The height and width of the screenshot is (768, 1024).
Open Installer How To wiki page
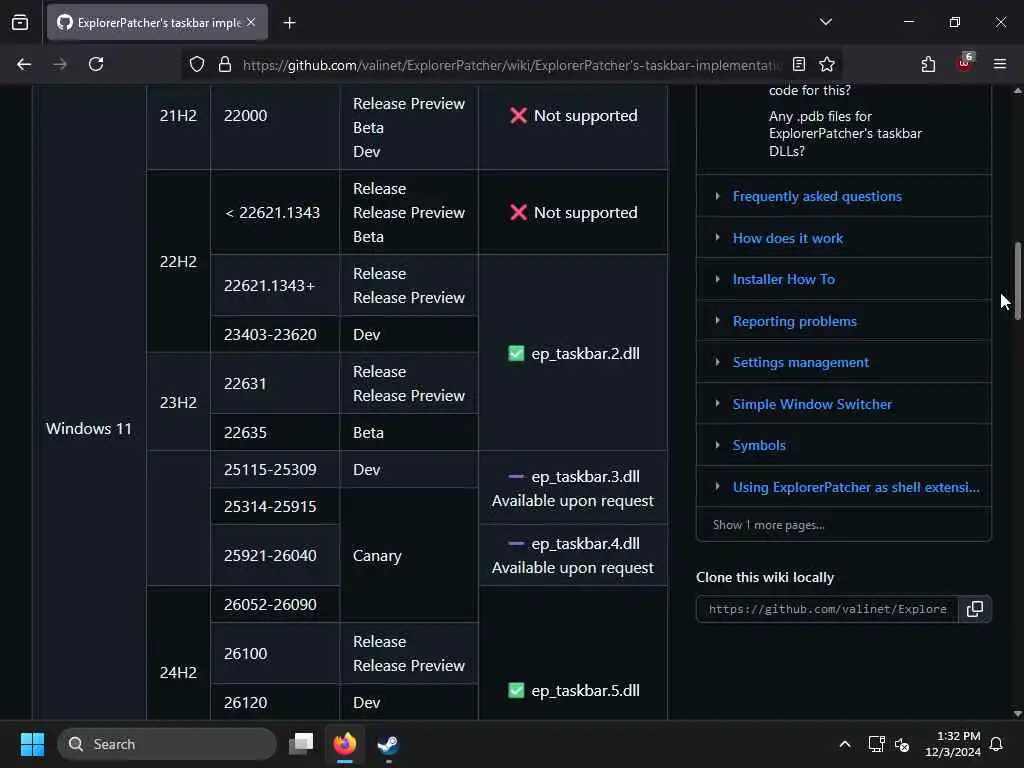pyautogui.click(x=784, y=280)
